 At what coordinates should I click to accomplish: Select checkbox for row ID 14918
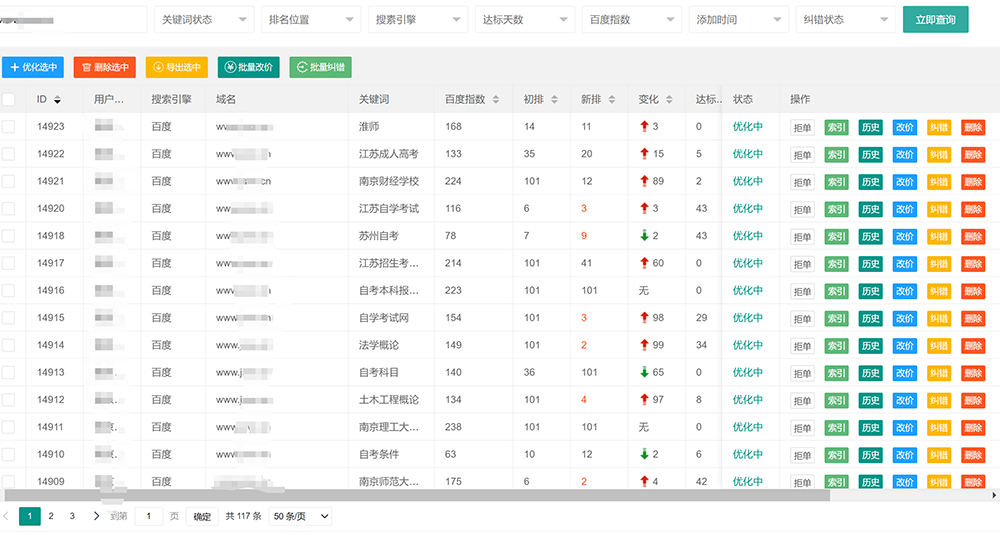(9, 236)
